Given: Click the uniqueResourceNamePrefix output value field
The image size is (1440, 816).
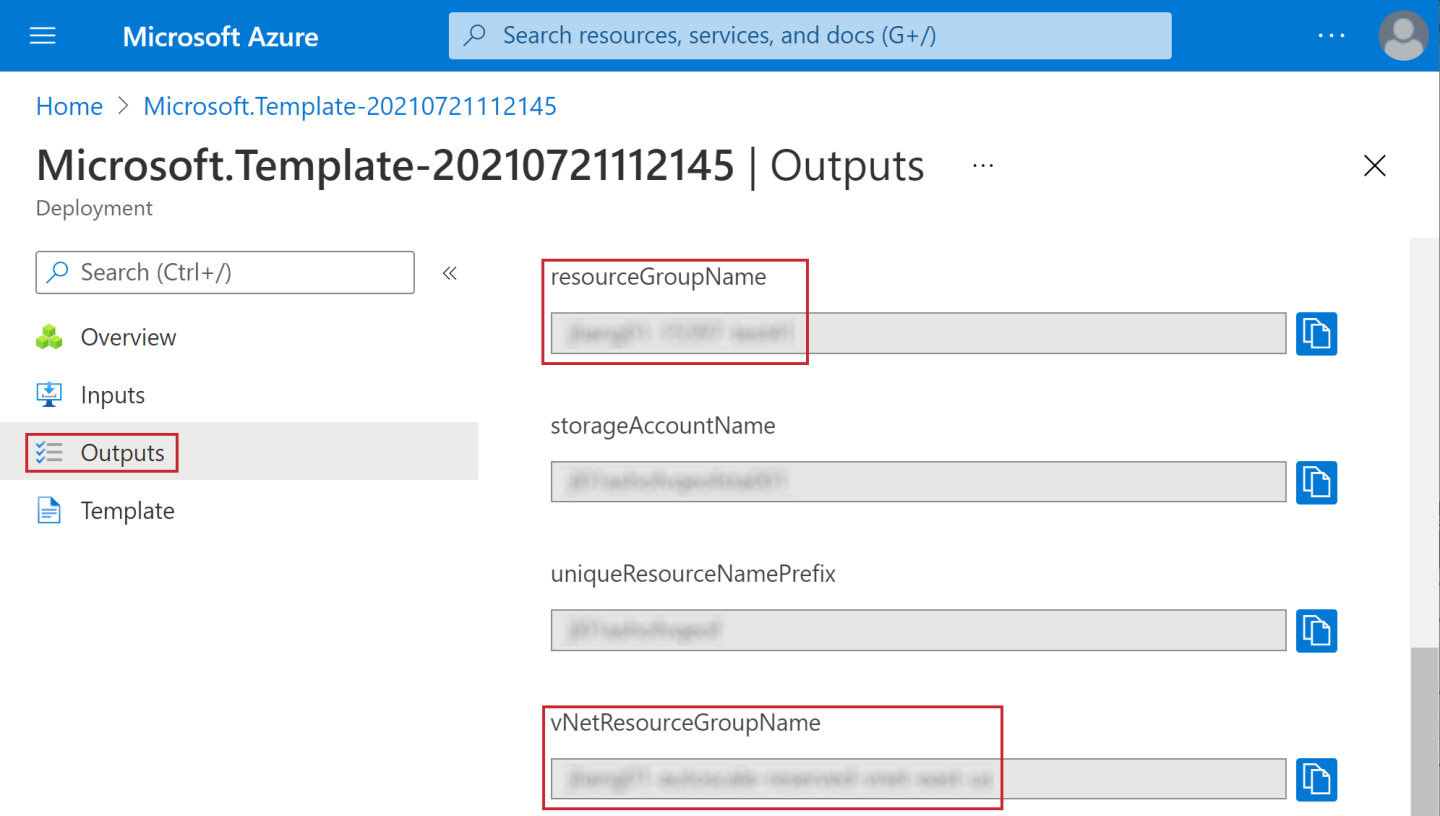Looking at the screenshot, I should pyautogui.click(x=918, y=631).
